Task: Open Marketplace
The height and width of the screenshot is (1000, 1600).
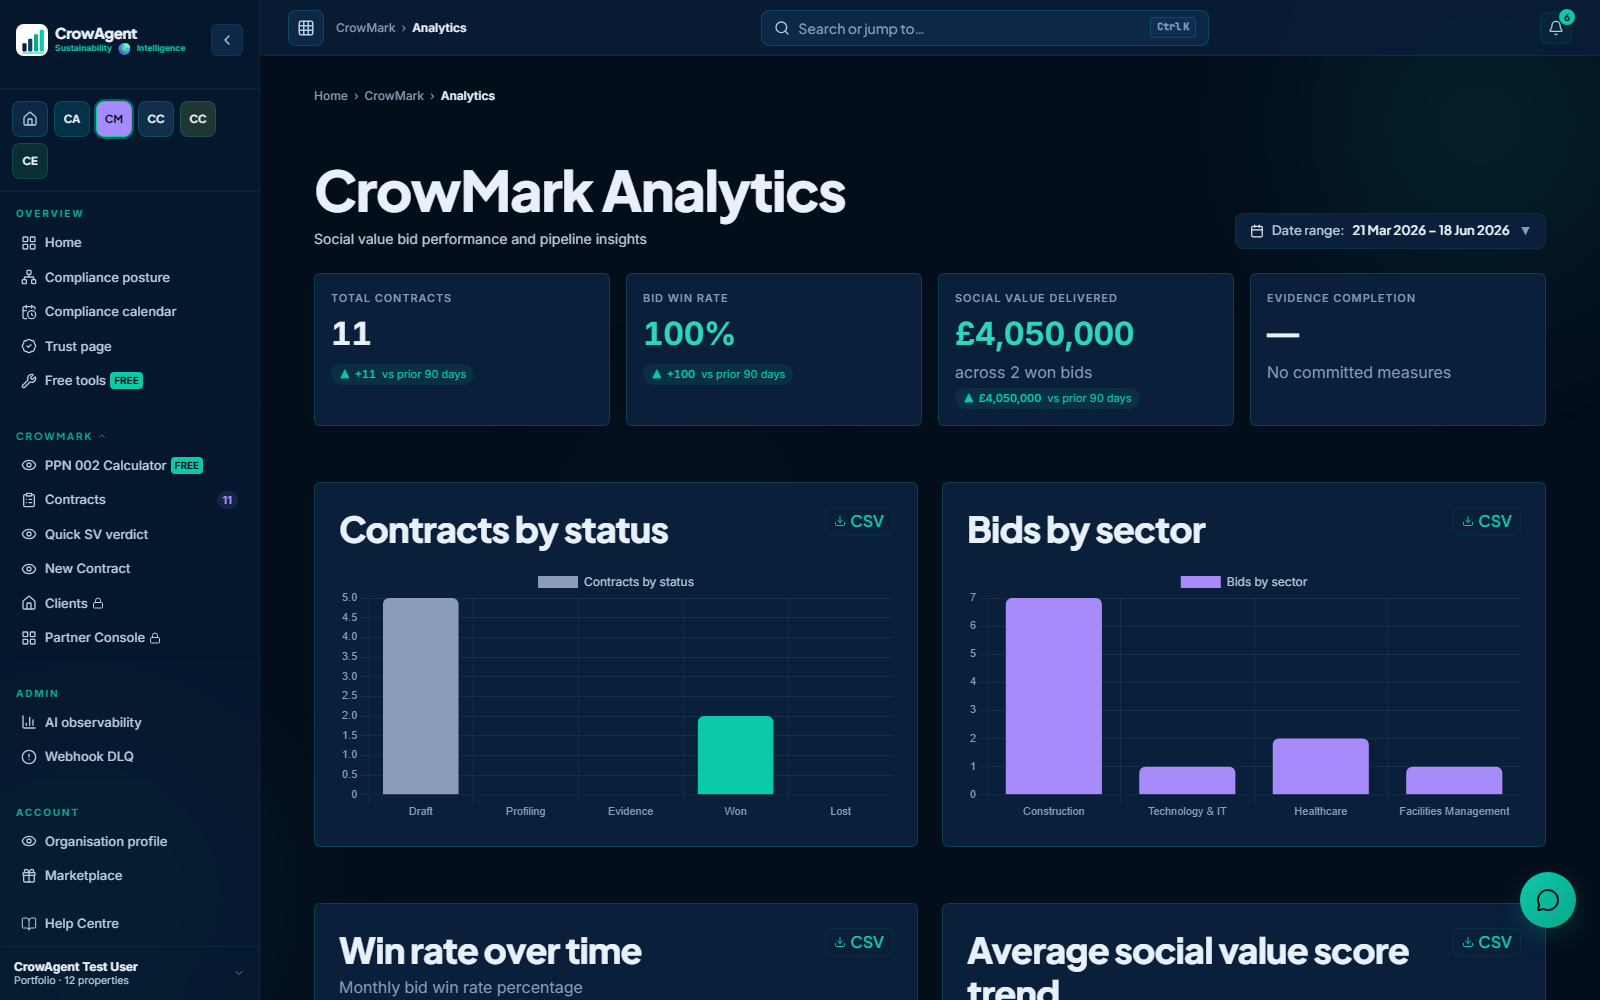Action: 128,876
